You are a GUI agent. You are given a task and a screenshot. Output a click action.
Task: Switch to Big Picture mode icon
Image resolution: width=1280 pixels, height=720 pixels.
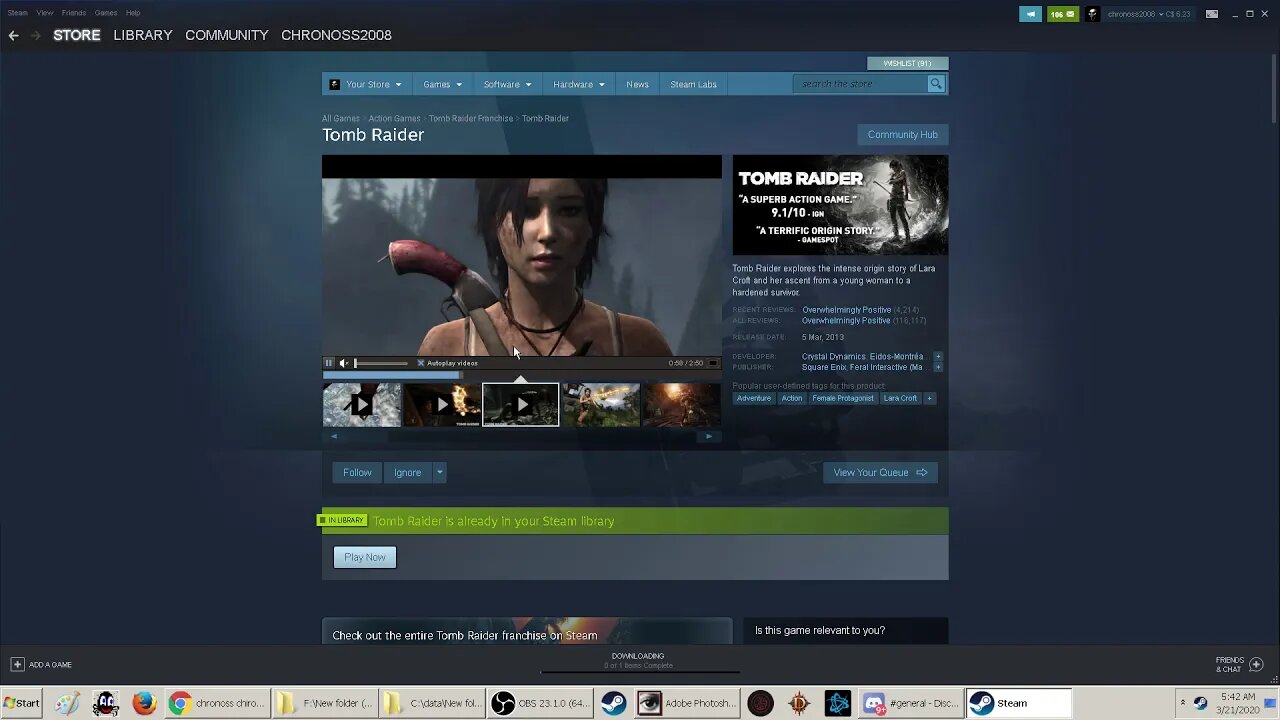(x=1212, y=14)
